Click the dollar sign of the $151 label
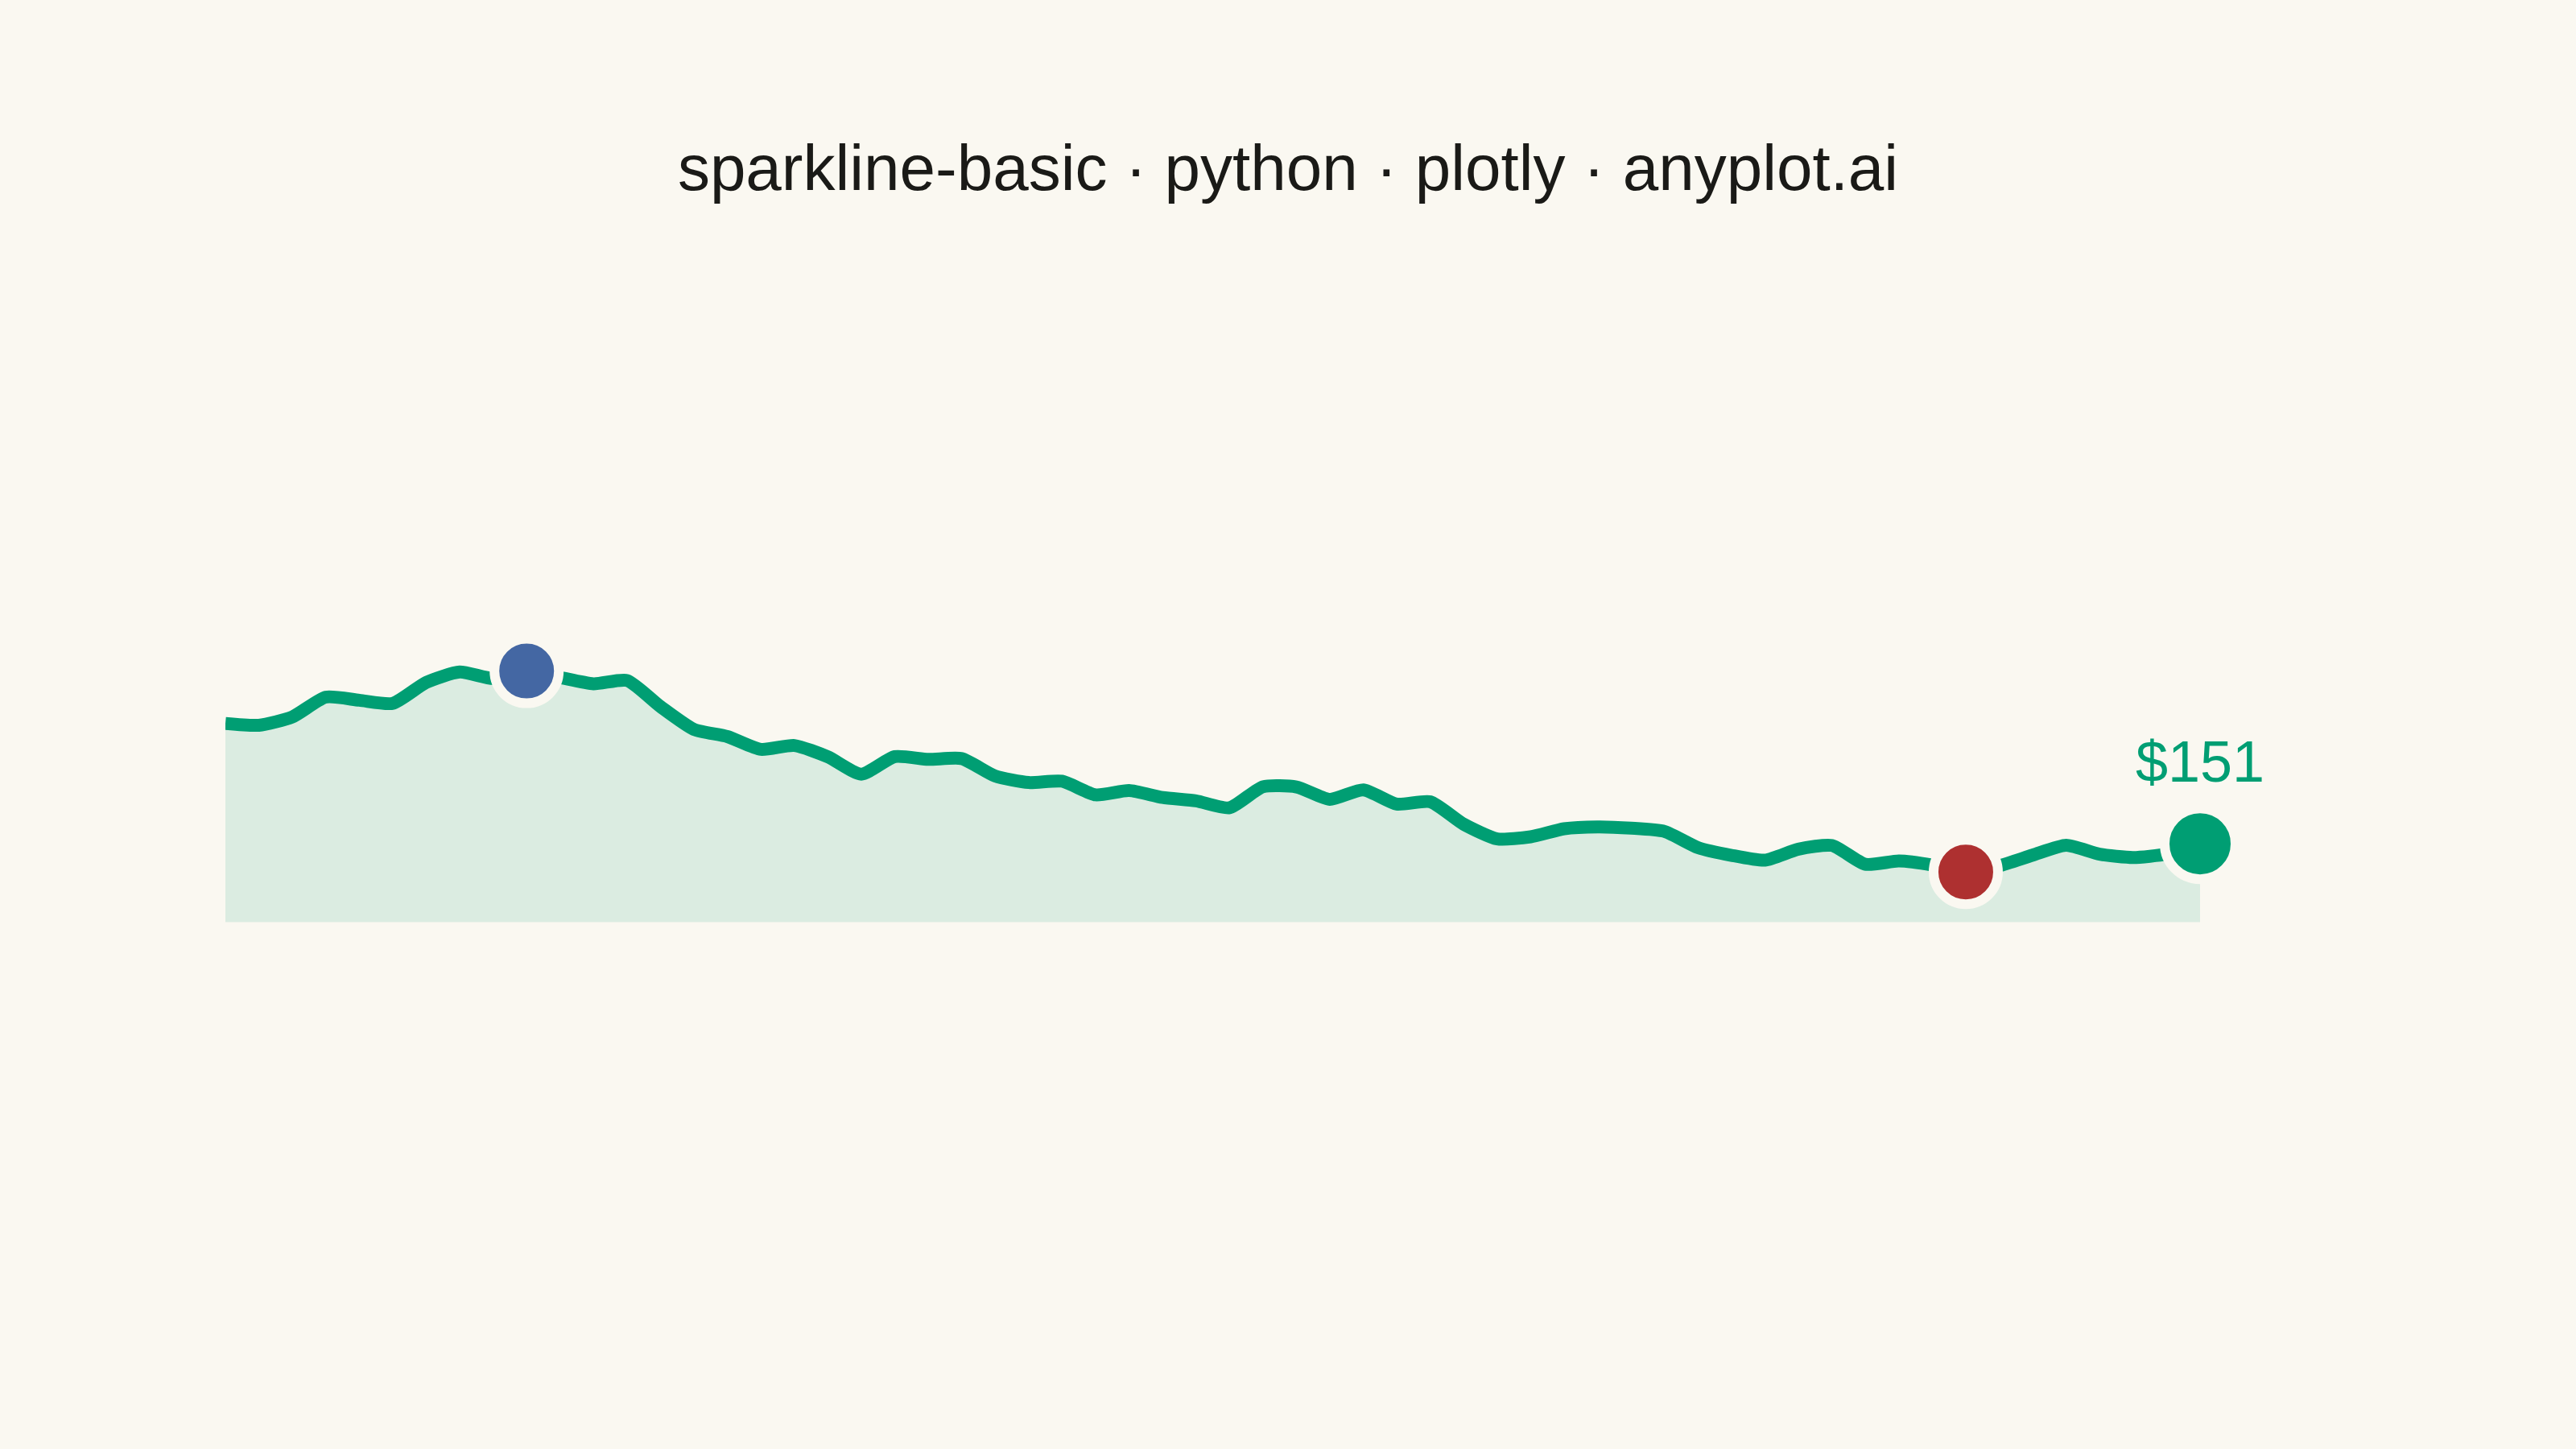This screenshot has height=1449, width=2576. click(x=2150, y=763)
